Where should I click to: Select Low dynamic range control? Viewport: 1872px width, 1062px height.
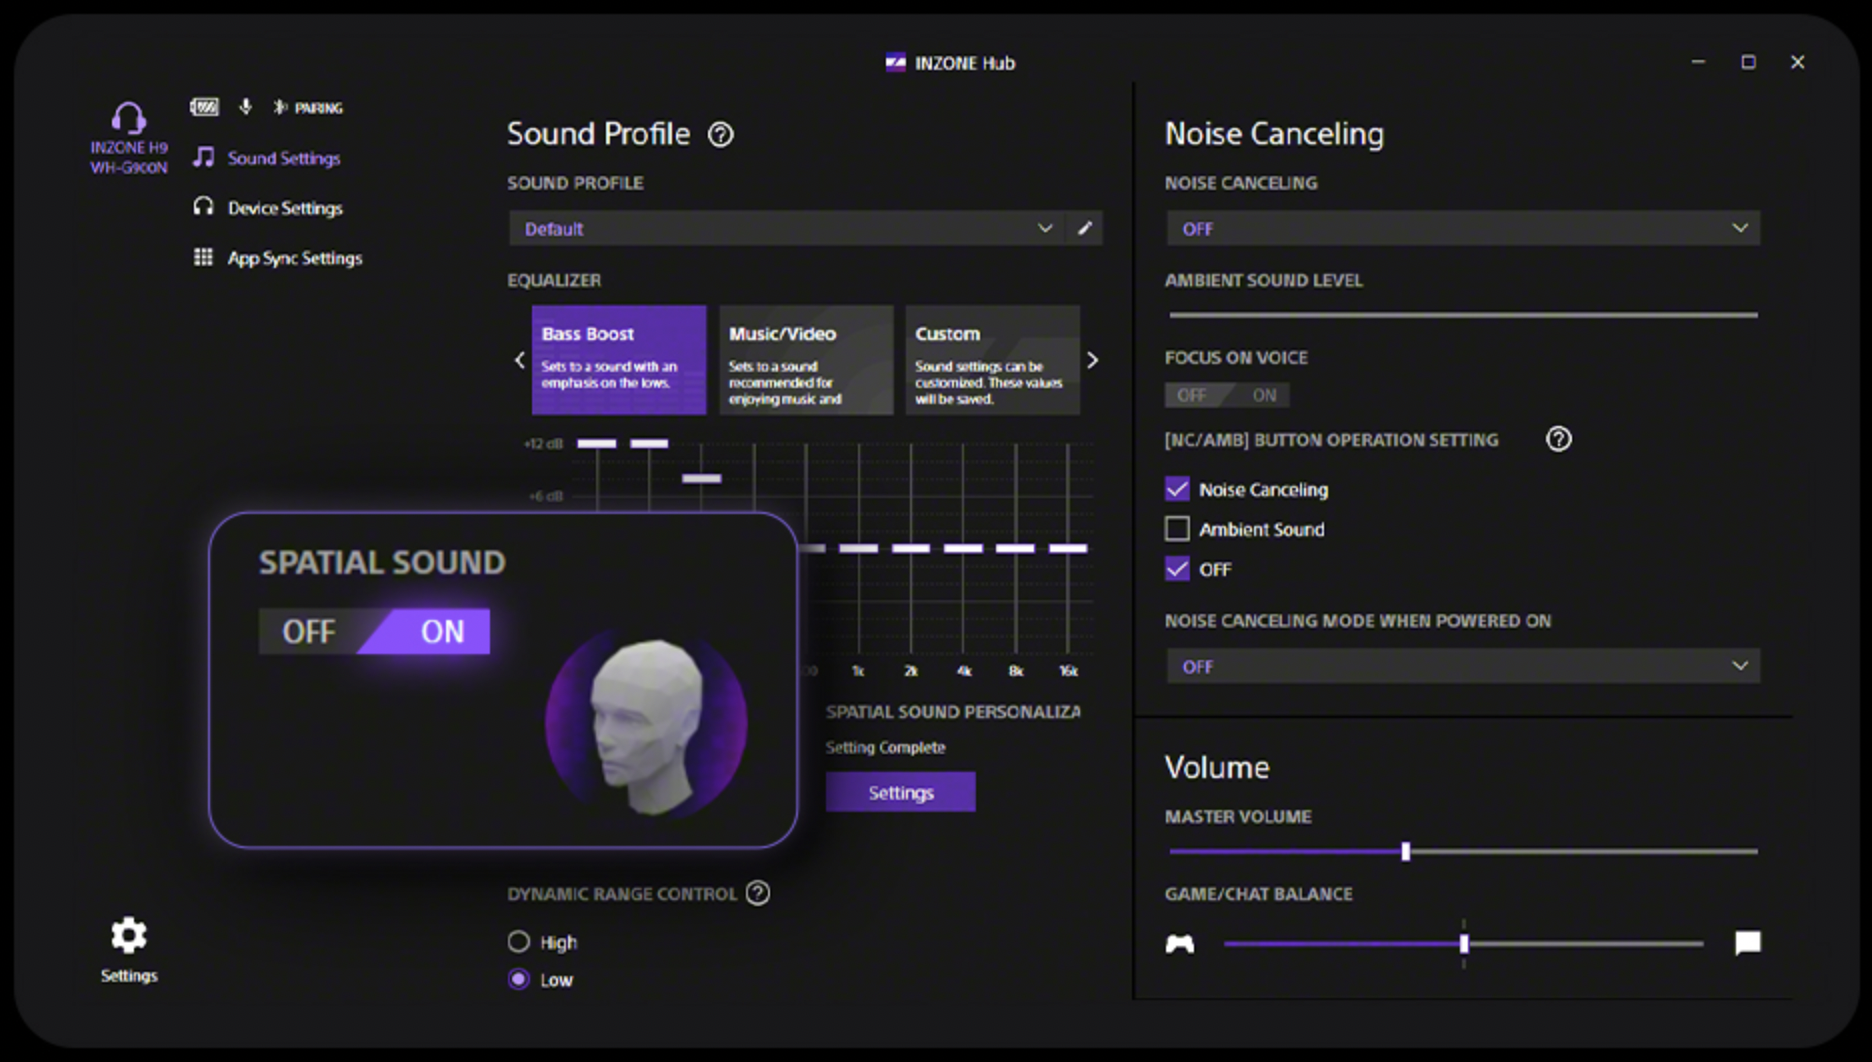[x=518, y=979]
